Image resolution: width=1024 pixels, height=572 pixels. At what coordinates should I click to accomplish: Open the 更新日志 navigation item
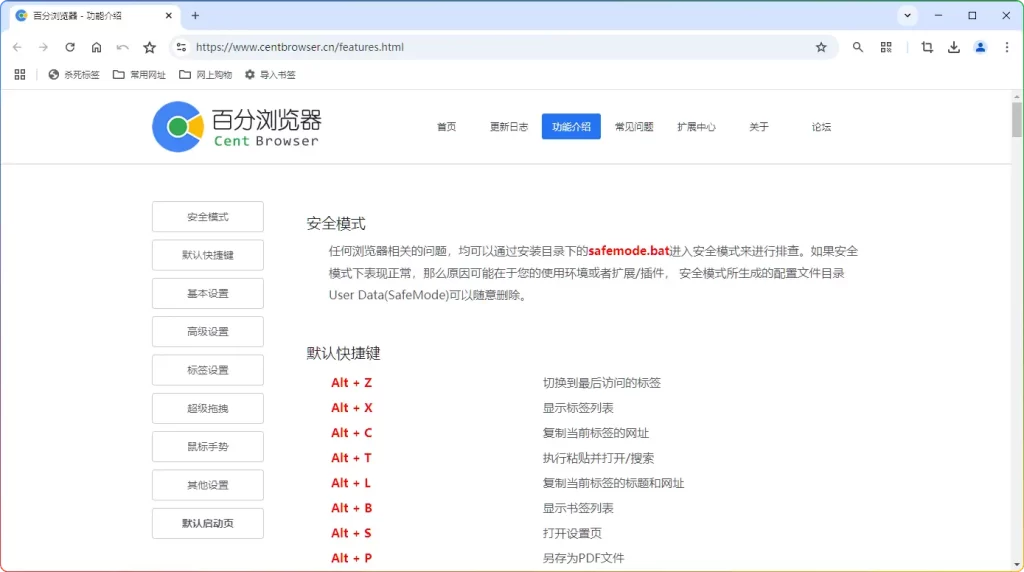(x=509, y=127)
